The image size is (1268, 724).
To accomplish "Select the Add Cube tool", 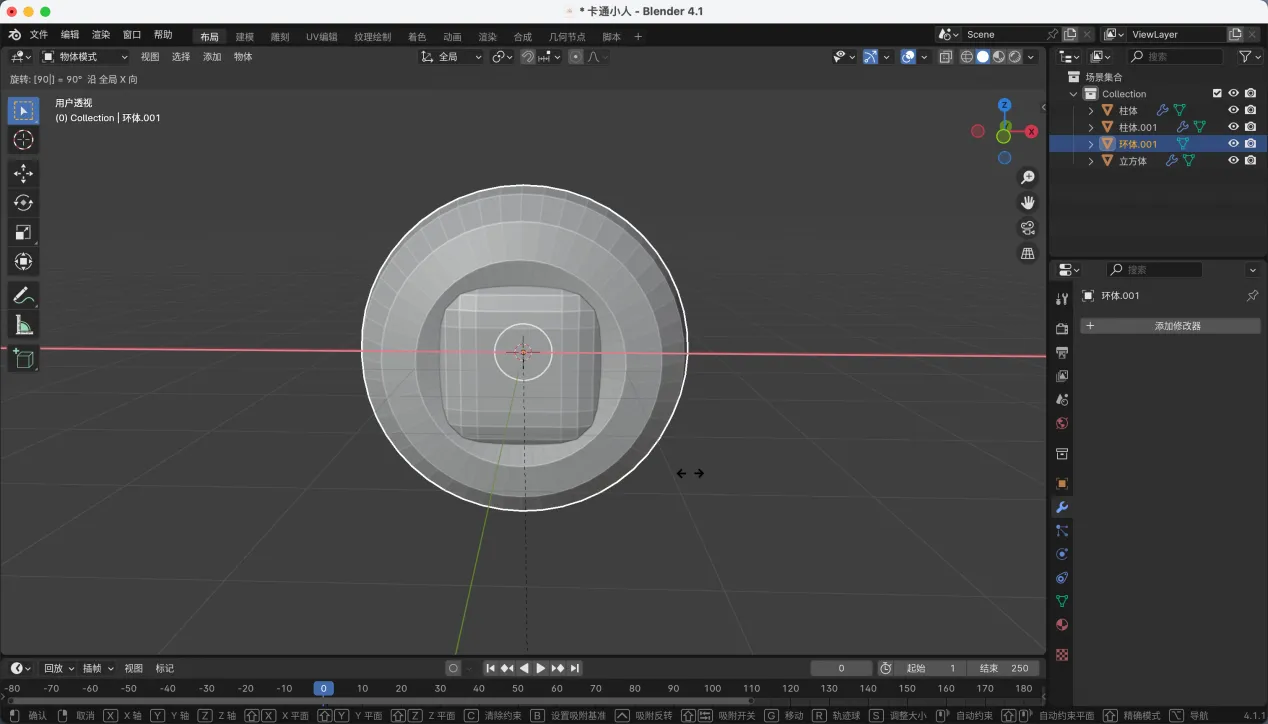I will point(23,358).
